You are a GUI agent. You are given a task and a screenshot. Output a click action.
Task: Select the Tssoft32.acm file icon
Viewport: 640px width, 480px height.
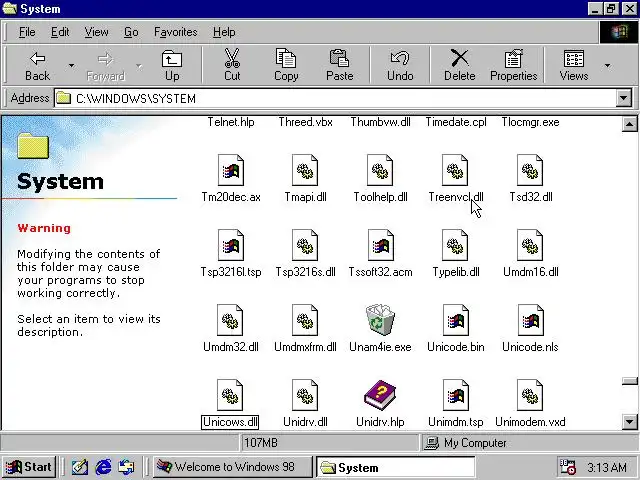tap(380, 245)
